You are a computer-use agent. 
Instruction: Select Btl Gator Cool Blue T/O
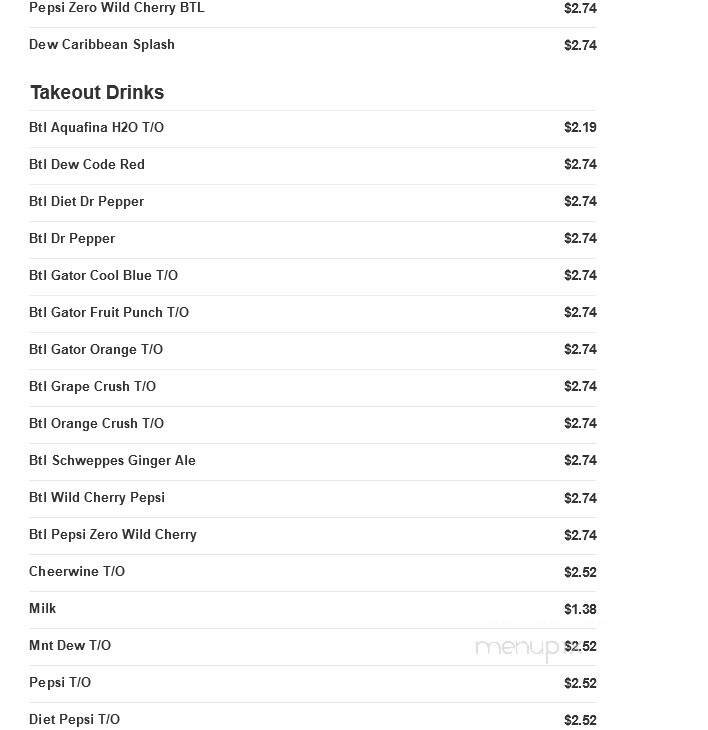click(x=103, y=276)
